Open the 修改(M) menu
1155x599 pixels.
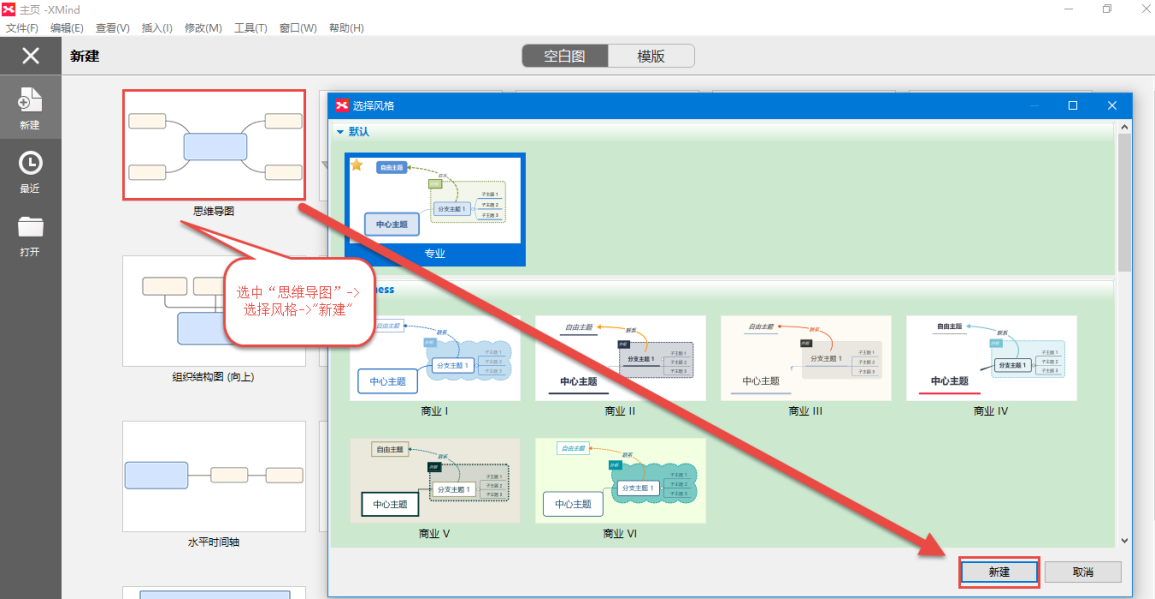click(203, 28)
